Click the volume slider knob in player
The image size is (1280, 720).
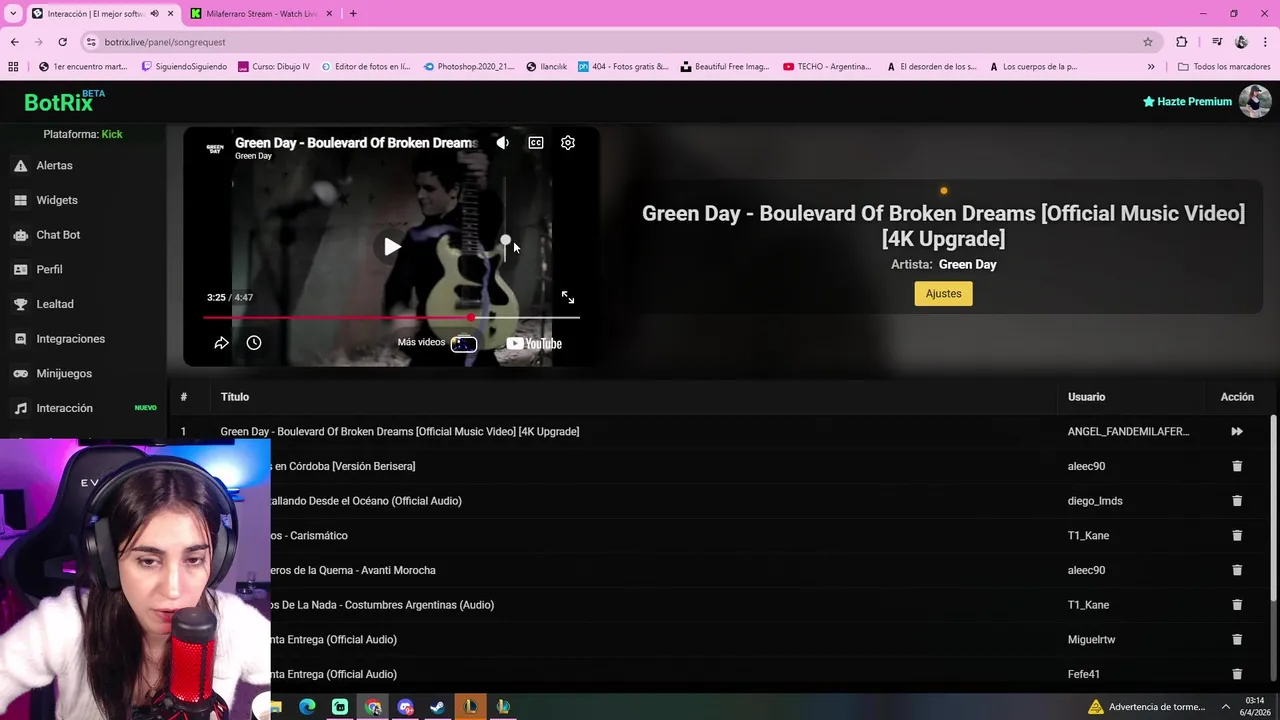tap(506, 241)
